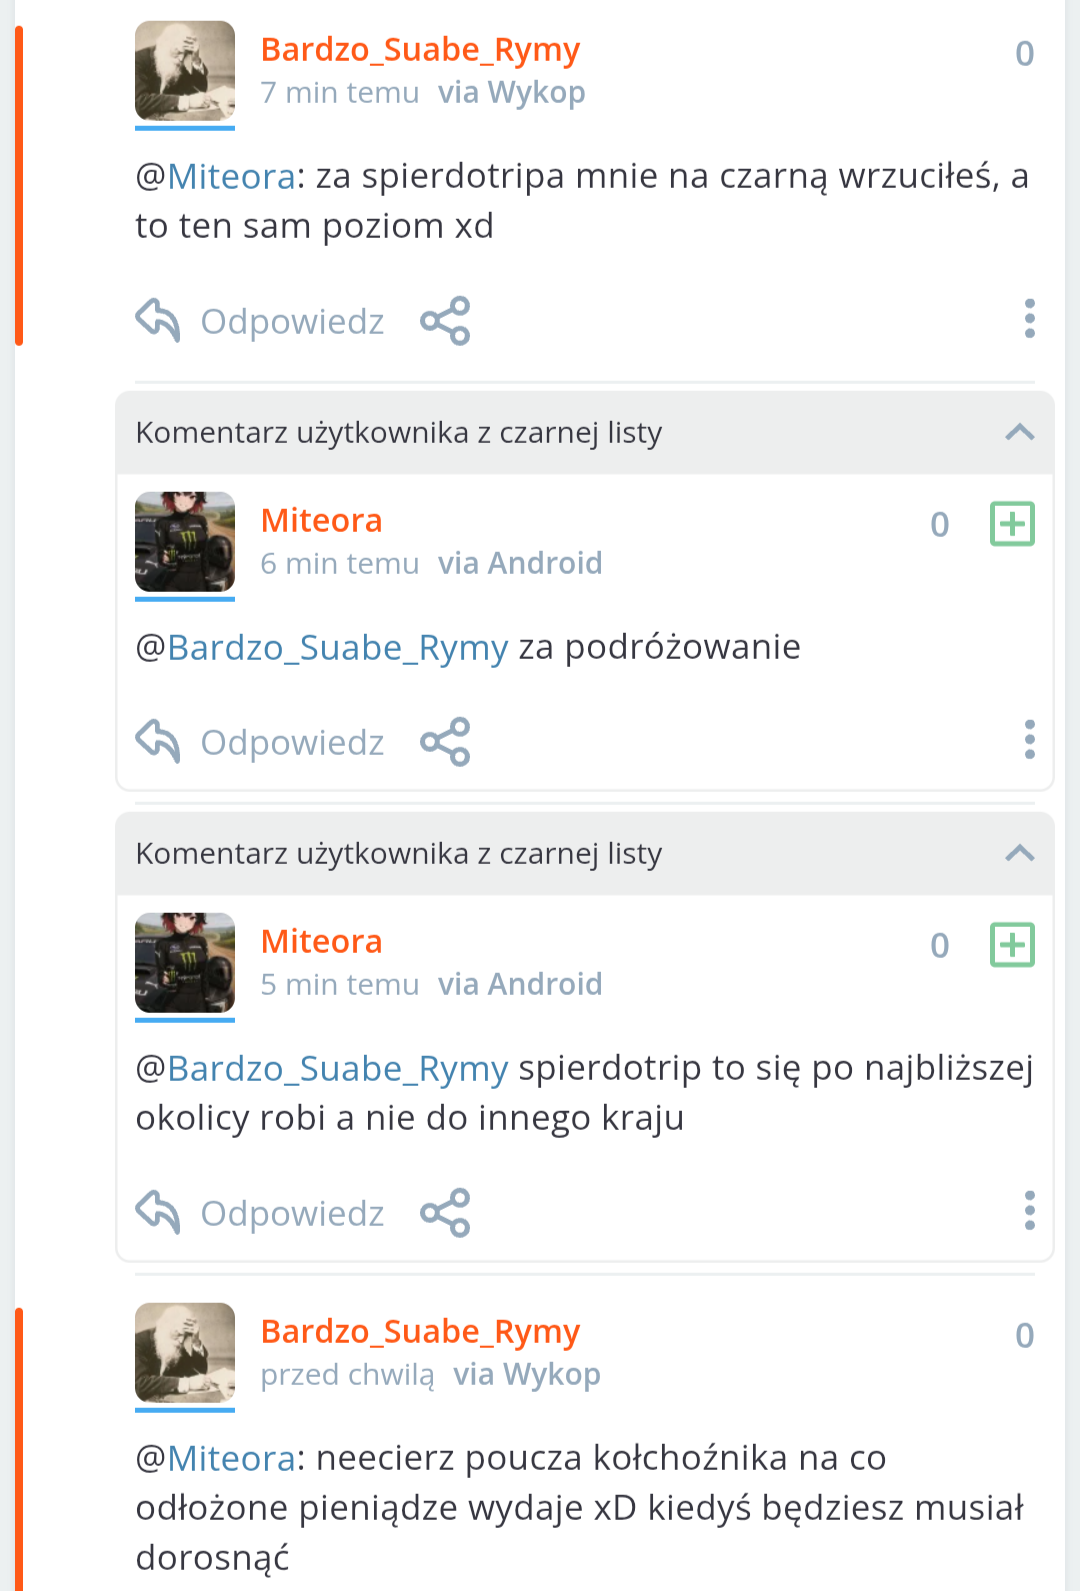Image resolution: width=1080 pixels, height=1591 pixels.
Task: Open Miteora username on 6 min comment
Action: click(322, 521)
